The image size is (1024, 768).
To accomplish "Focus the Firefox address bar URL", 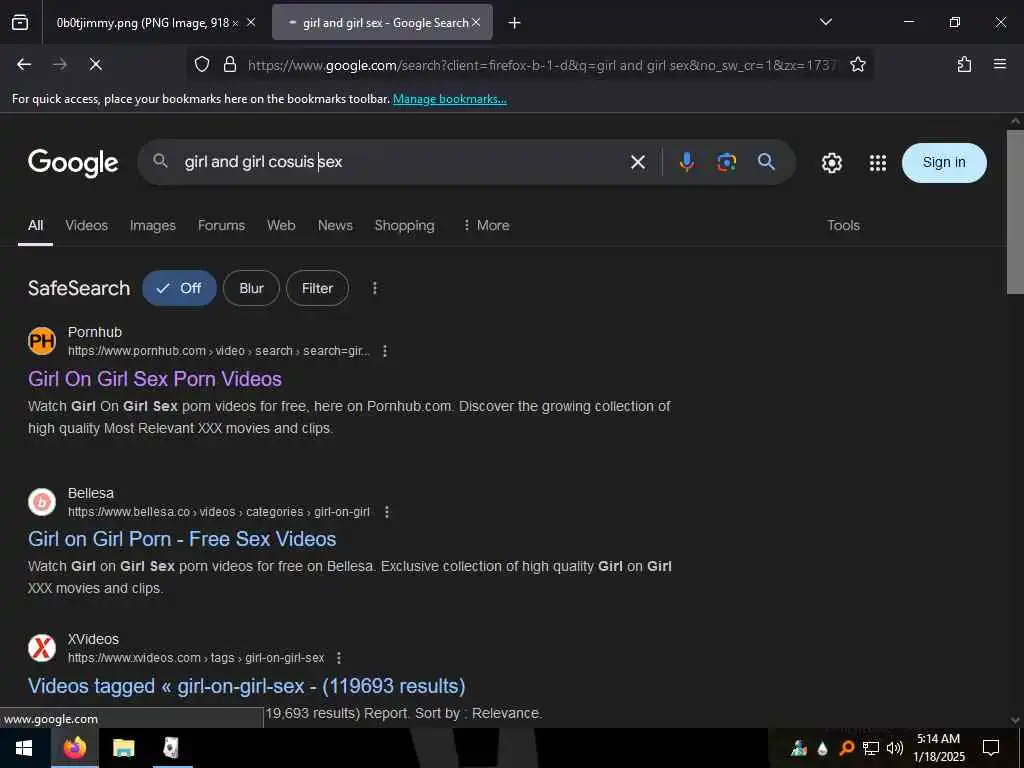I will [x=542, y=65].
